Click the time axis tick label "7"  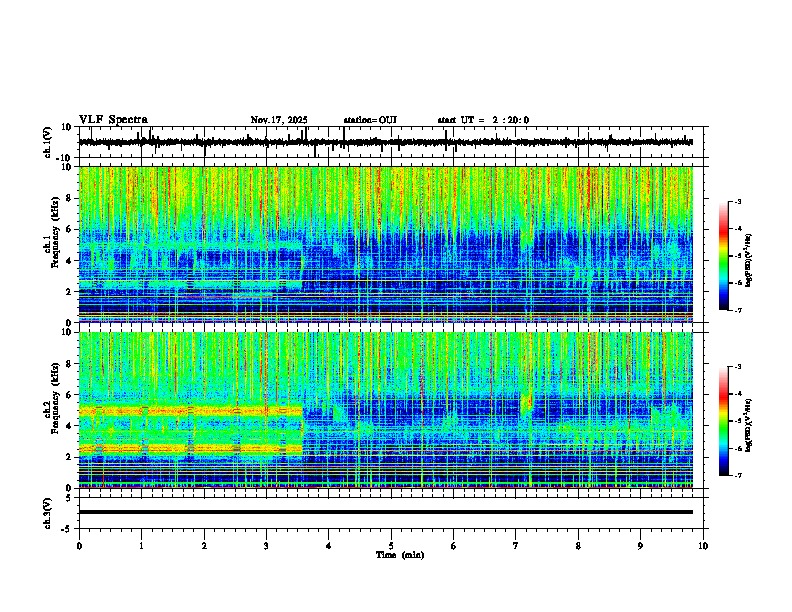tap(516, 546)
